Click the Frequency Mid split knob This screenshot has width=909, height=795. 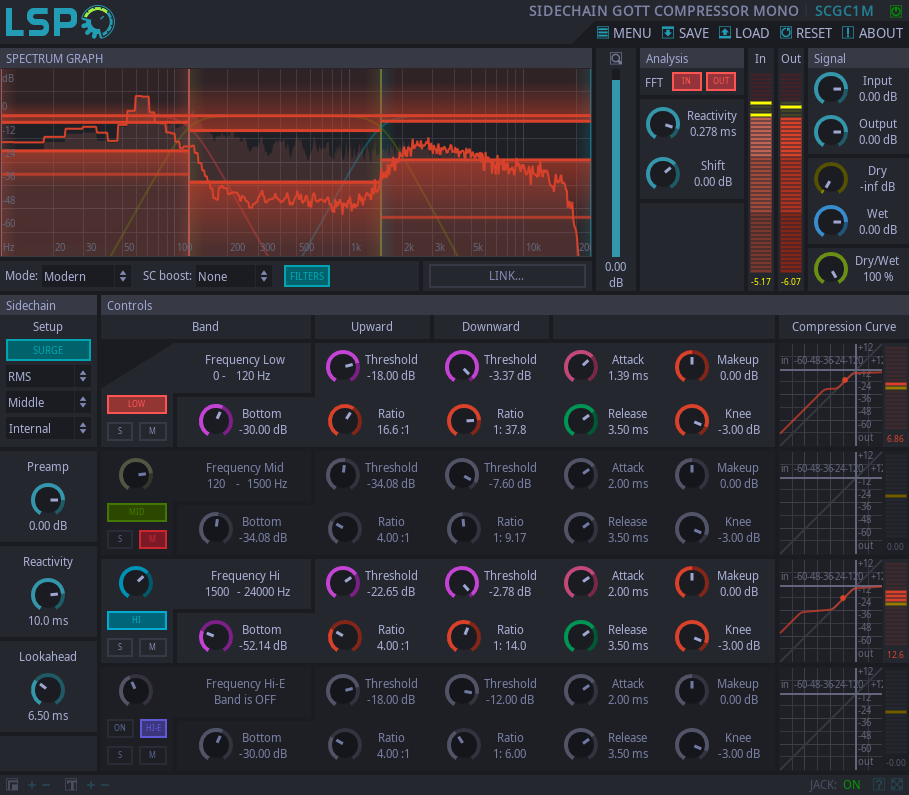(x=136, y=475)
